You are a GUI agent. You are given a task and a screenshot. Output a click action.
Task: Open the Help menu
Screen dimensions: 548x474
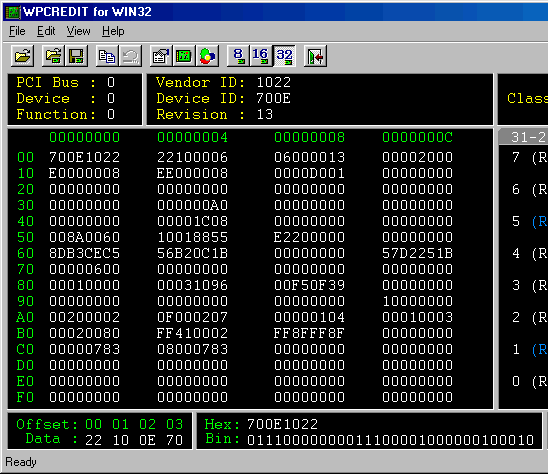pyautogui.click(x=113, y=31)
